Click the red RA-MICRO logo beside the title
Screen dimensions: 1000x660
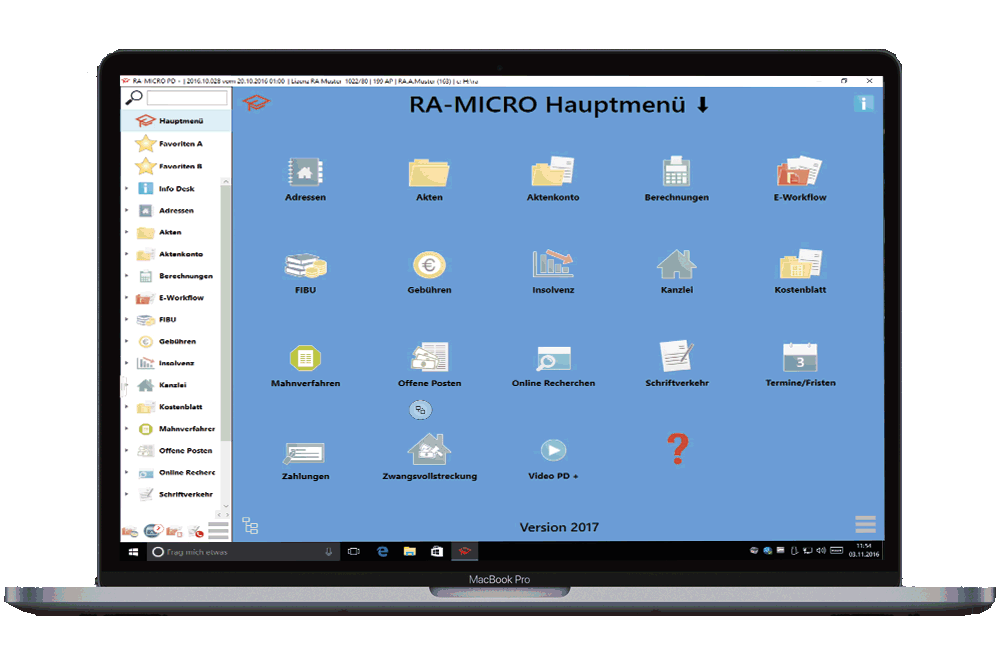(x=256, y=102)
